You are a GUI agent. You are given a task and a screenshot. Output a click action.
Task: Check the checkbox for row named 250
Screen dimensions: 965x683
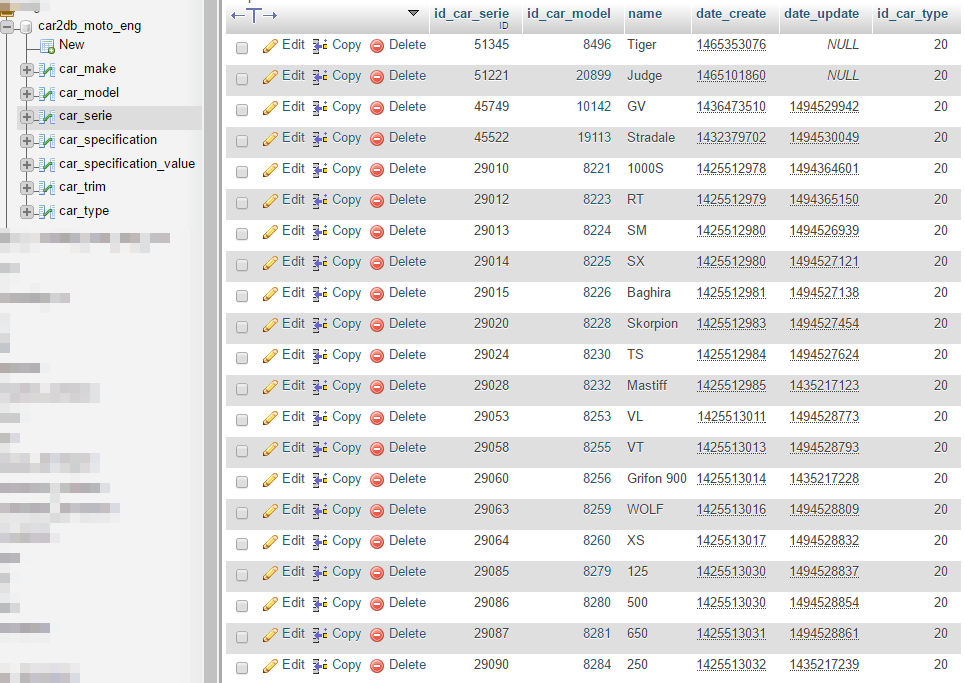pyautogui.click(x=242, y=667)
